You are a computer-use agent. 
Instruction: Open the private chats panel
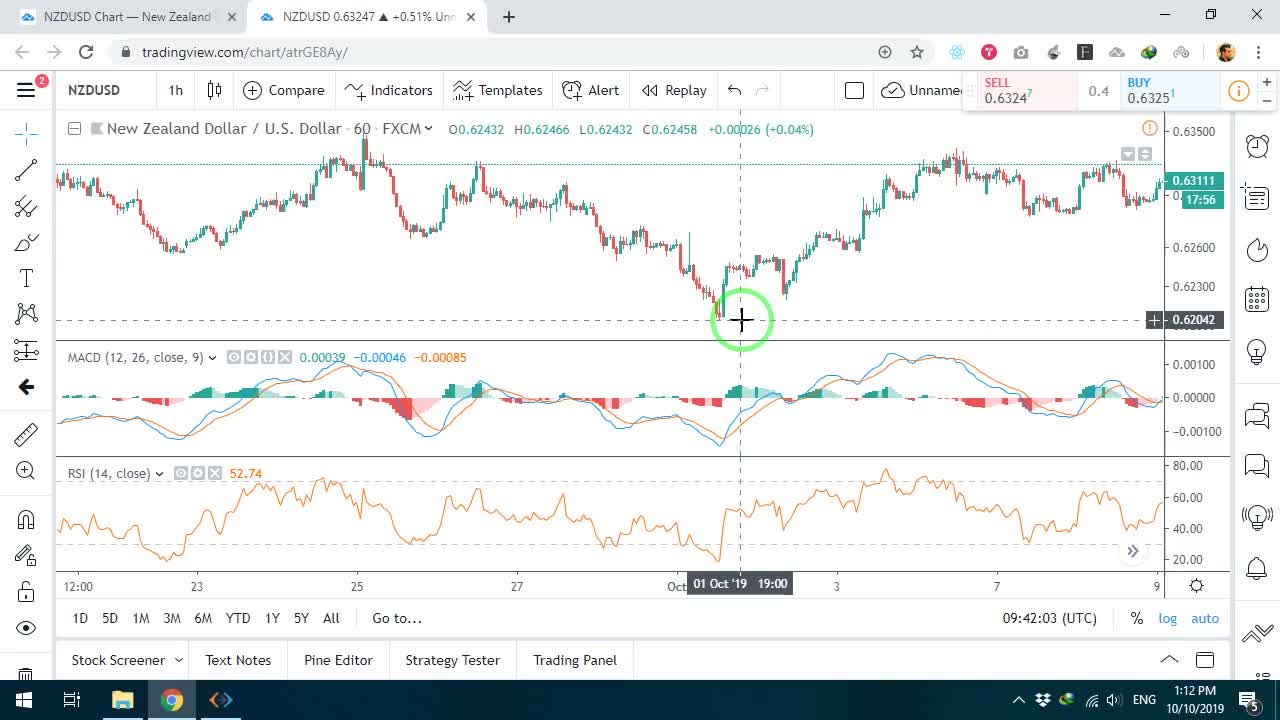[x=1257, y=466]
